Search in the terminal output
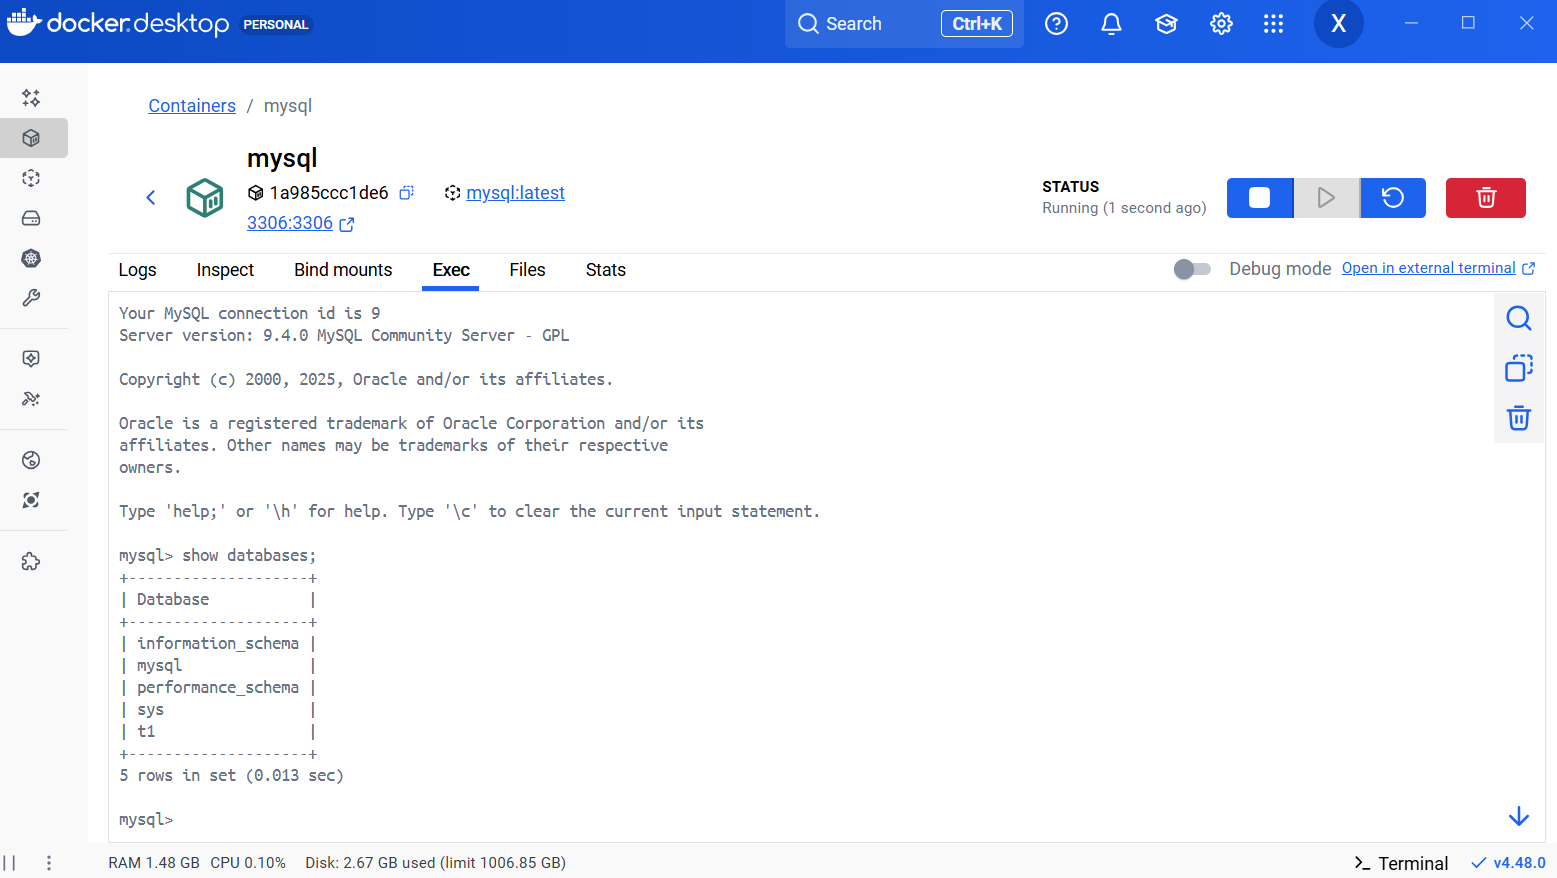This screenshot has width=1557, height=878. (x=1519, y=318)
